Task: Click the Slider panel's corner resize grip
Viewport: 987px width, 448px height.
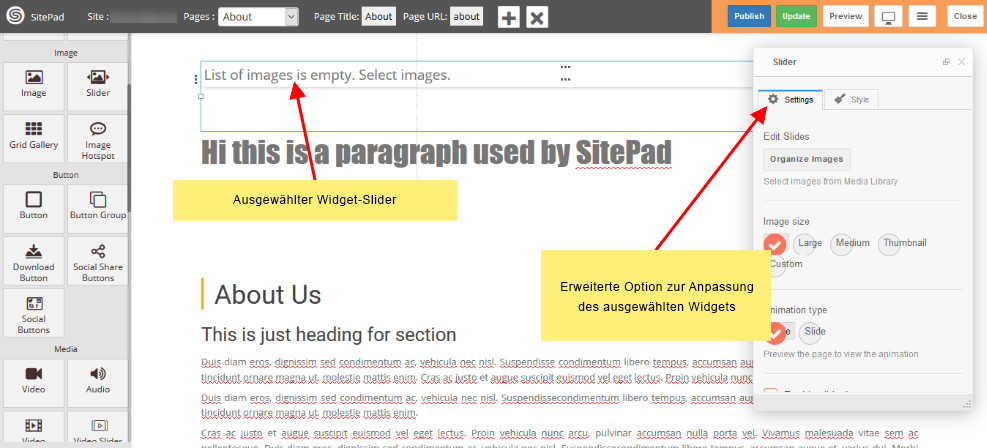Action: click(x=967, y=405)
